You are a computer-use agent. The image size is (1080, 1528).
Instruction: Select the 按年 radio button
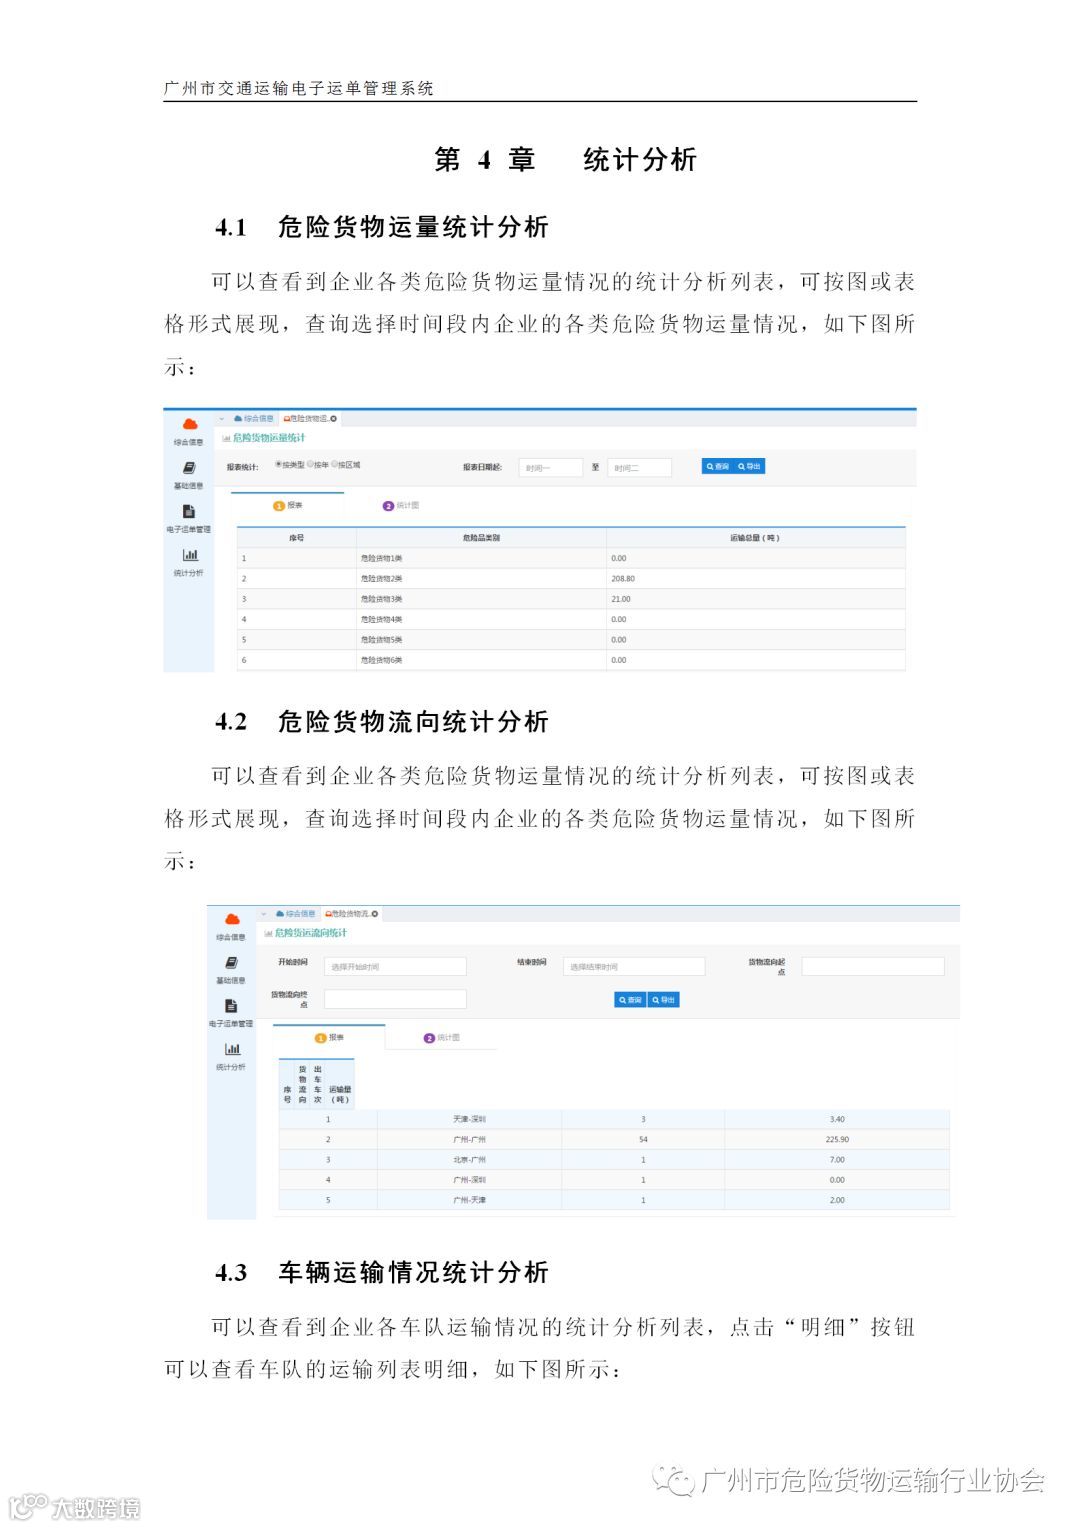310,465
